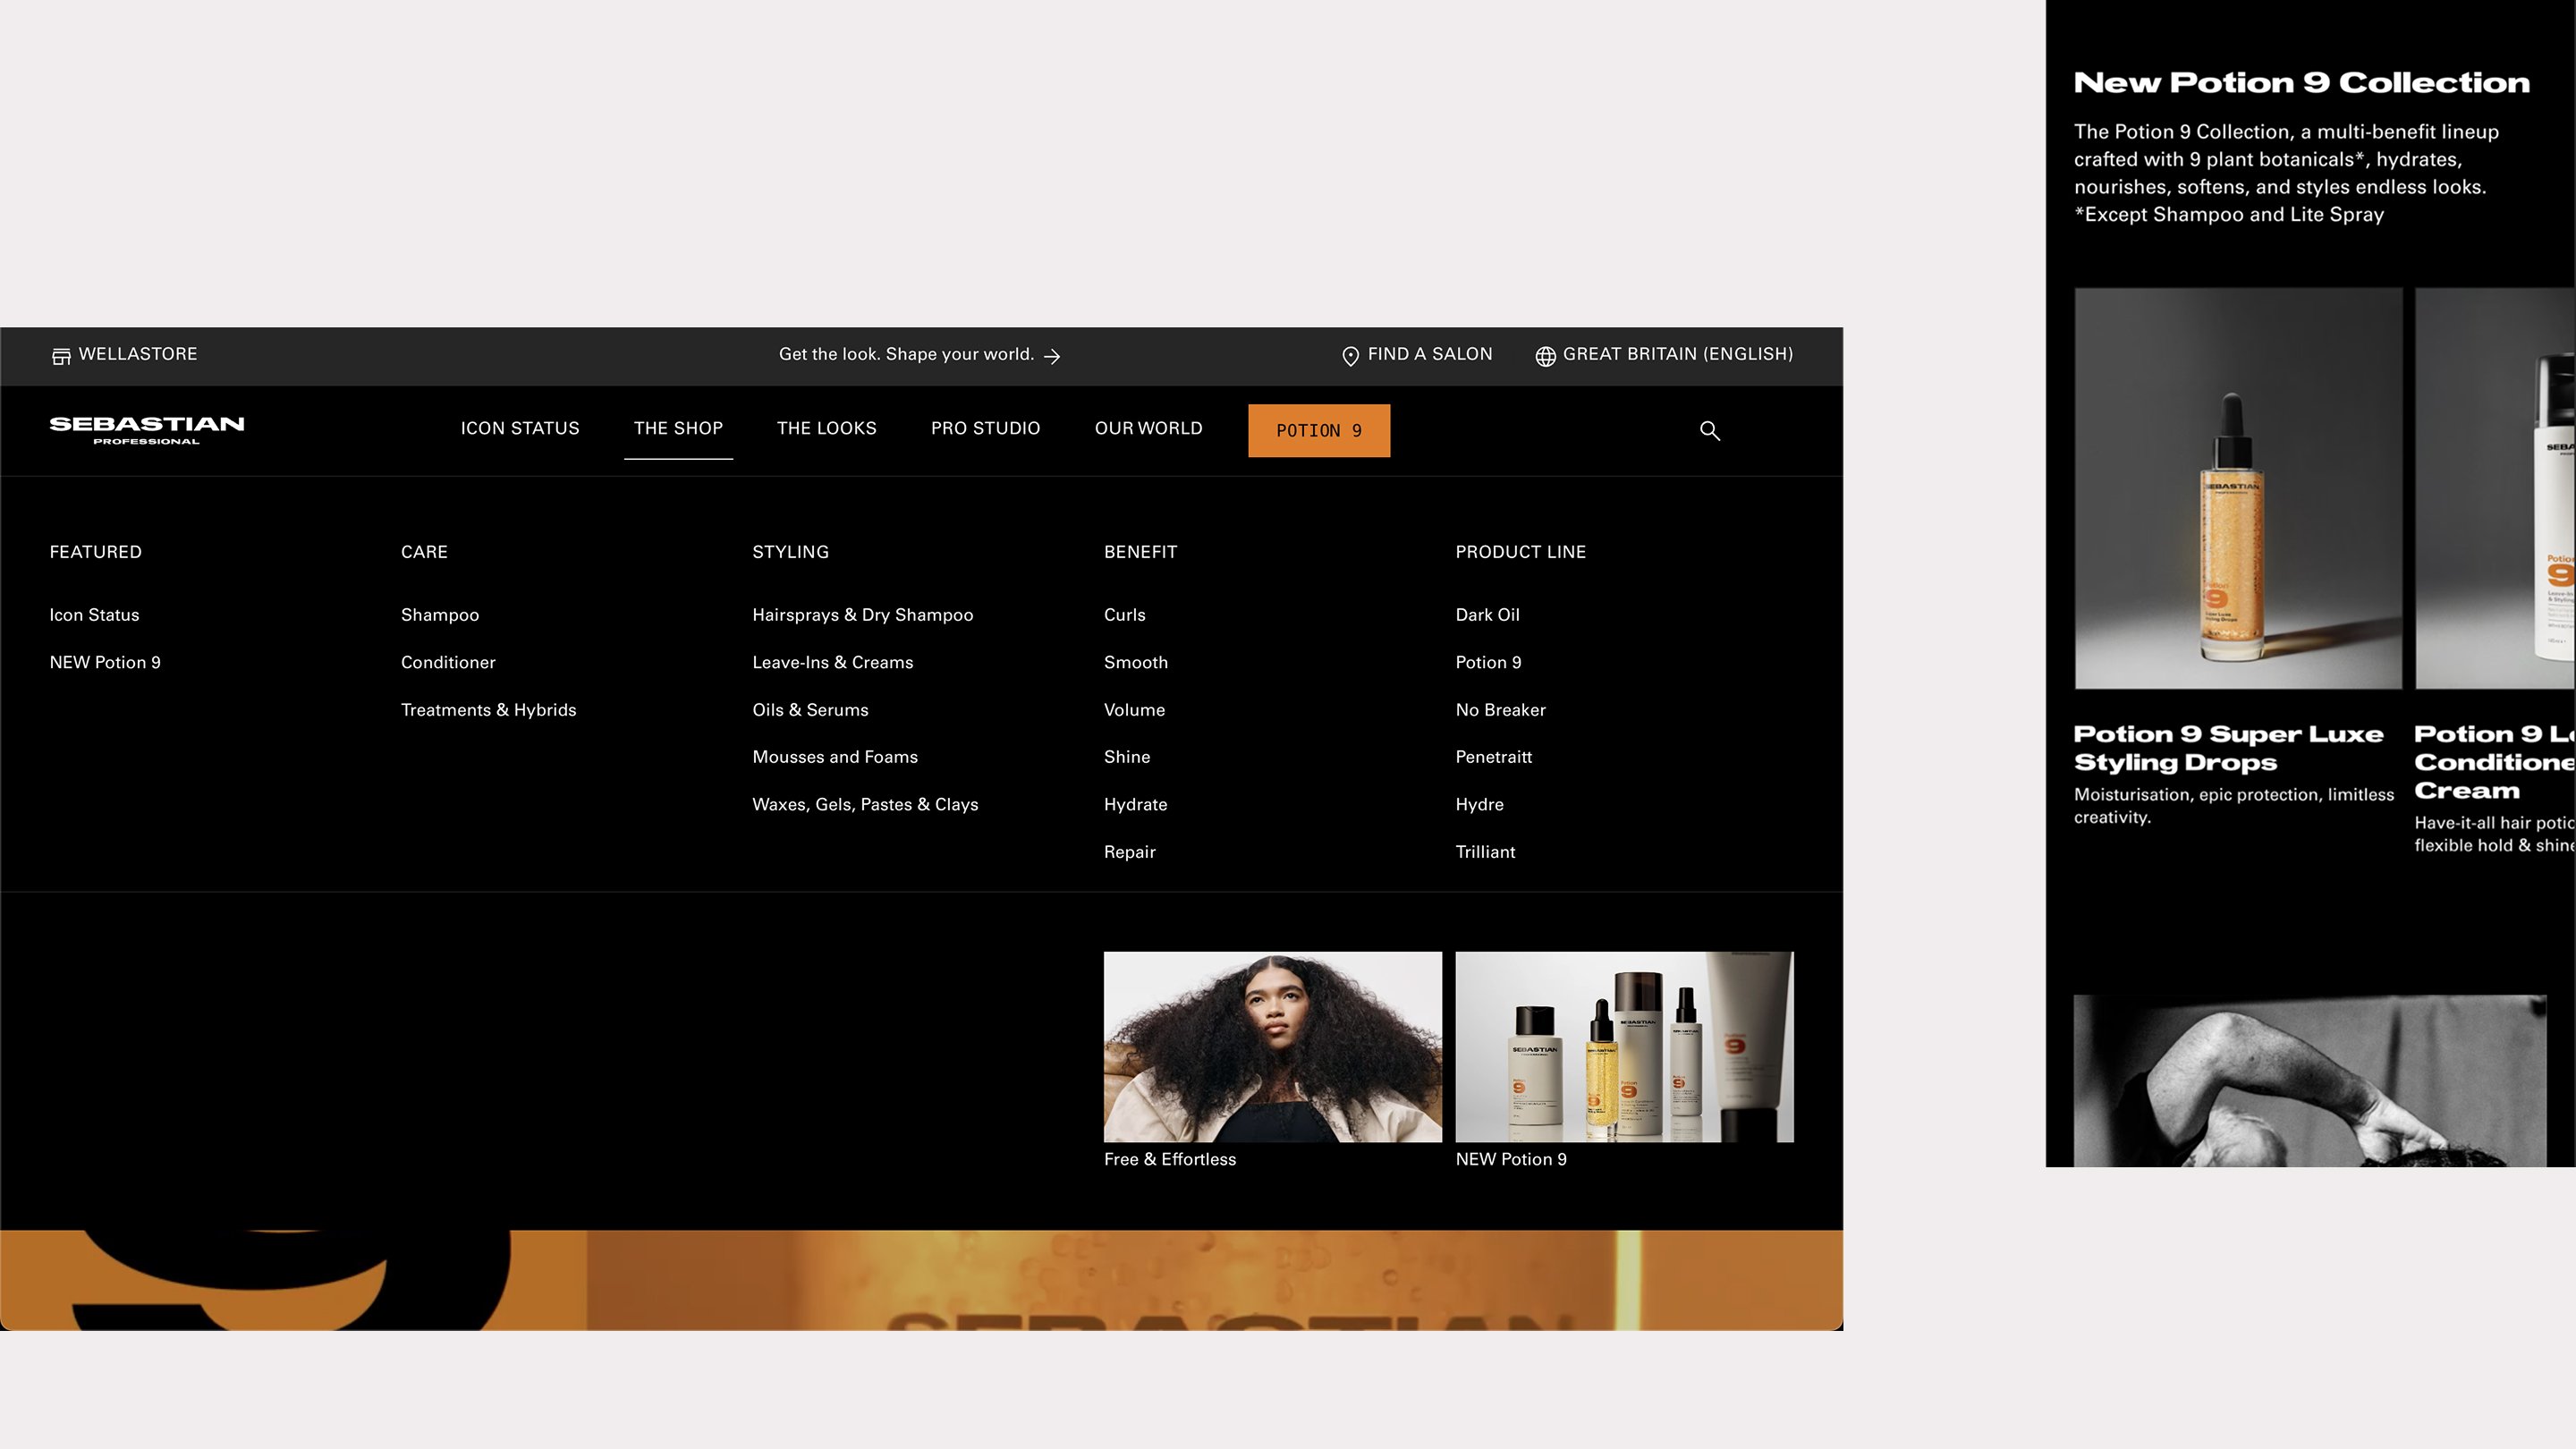
Task: Click the NEW Potion 9 products thumbnail
Action: [x=1625, y=1047]
